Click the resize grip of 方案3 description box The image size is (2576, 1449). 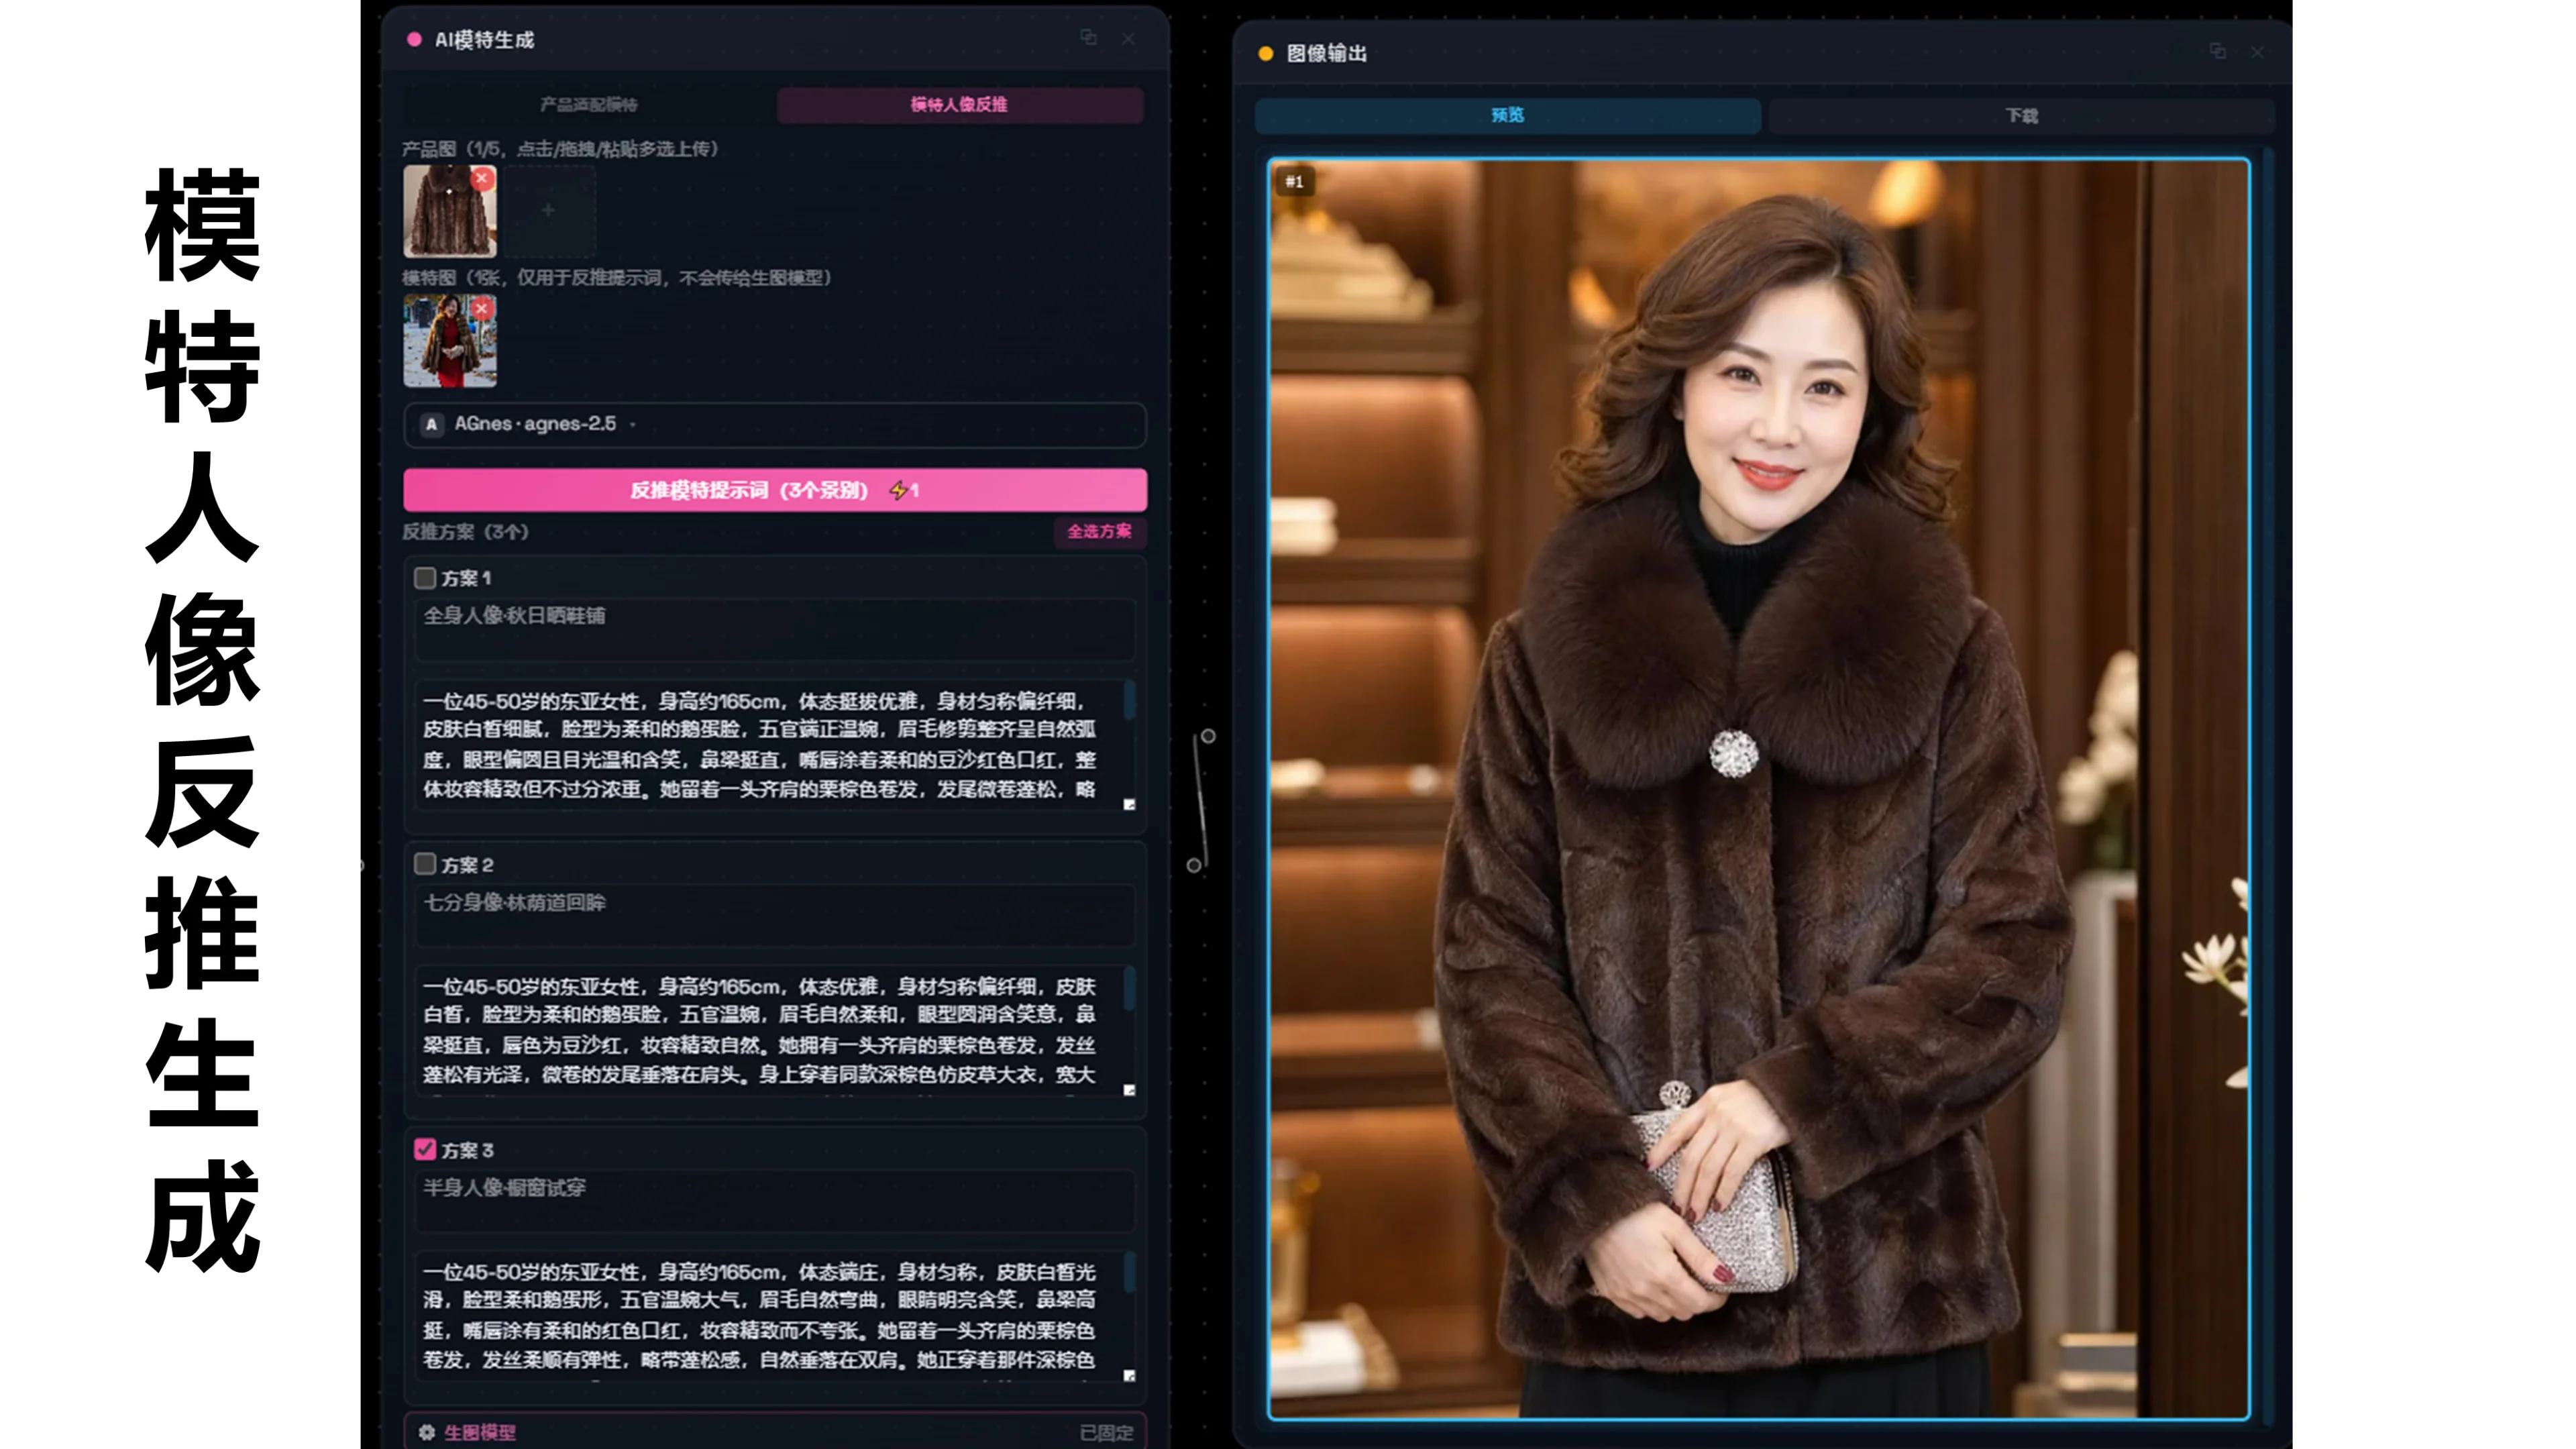pyautogui.click(x=1129, y=1376)
